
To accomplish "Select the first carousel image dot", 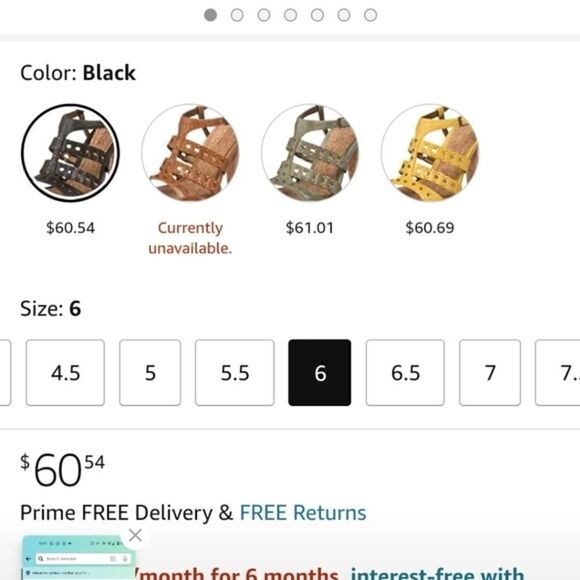I will click(210, 15).
